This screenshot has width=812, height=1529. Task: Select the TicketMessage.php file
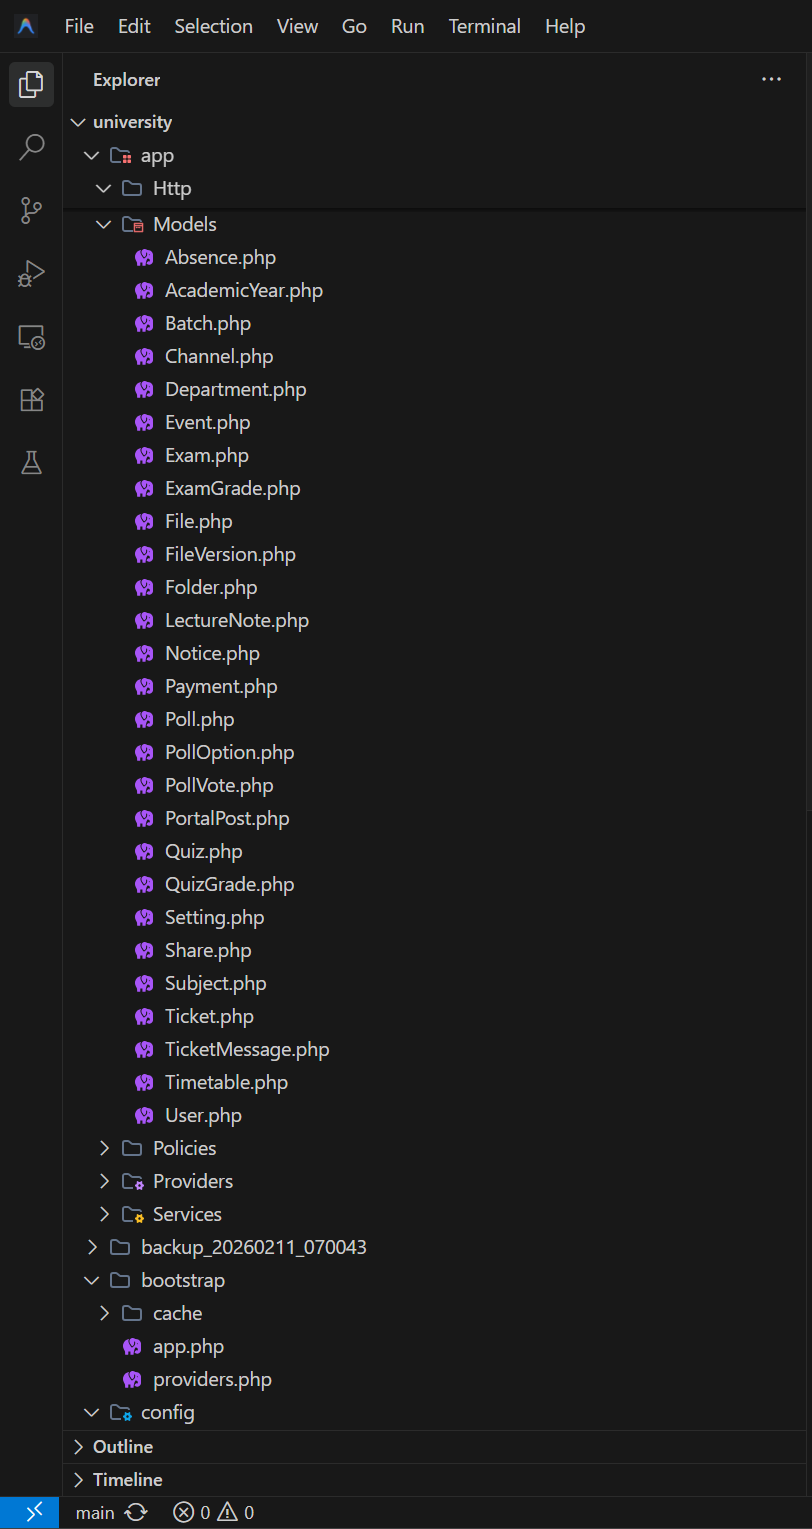[246, 1049]
